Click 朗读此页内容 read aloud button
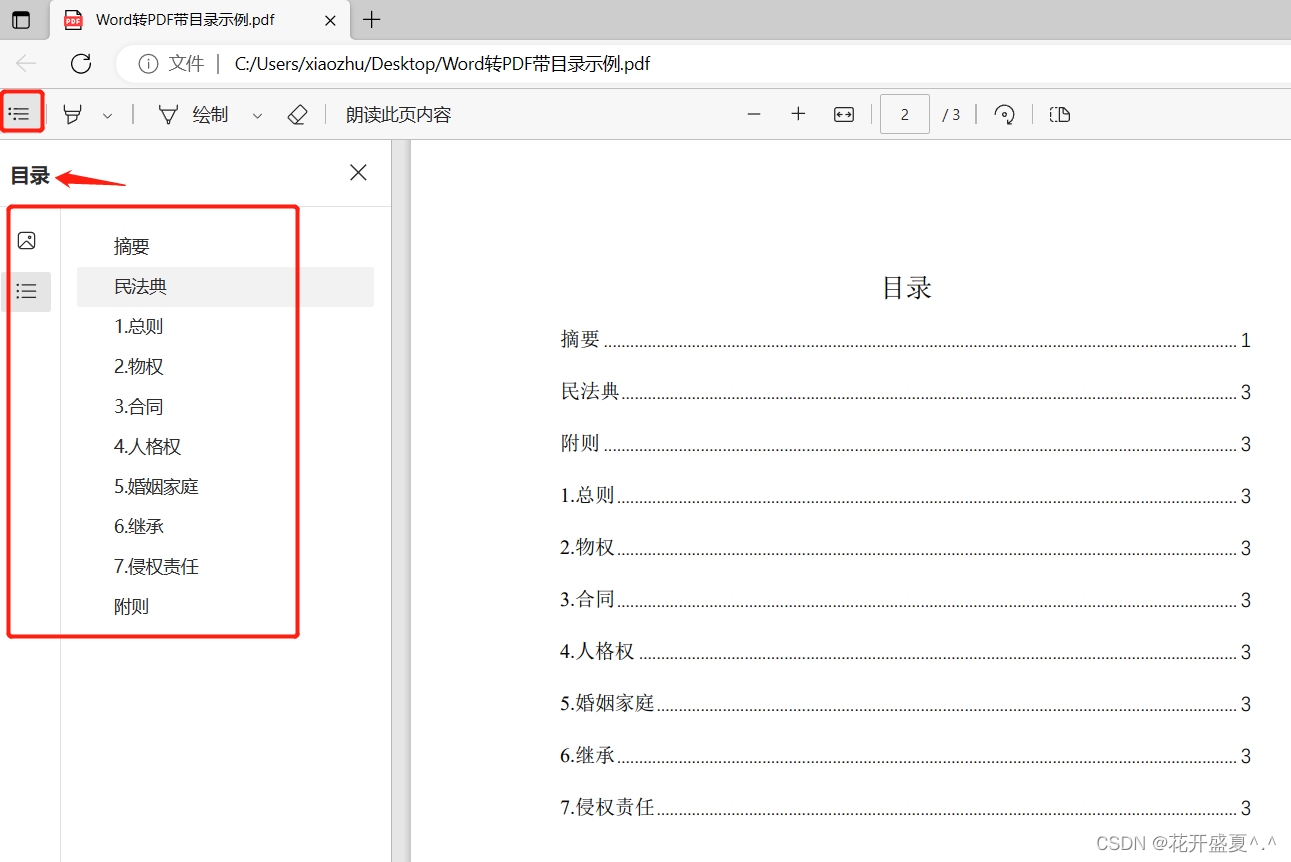 coord(399,115)
